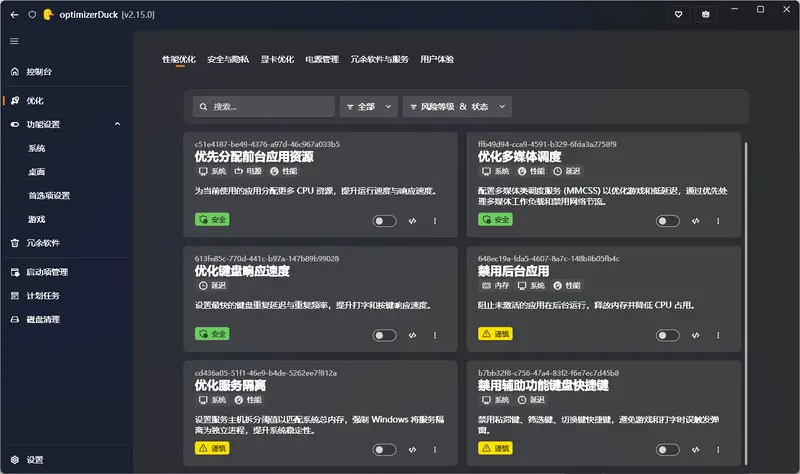
Task: View code icon for 优先分配前台应用资源
Action: click(x=412, y=221)
